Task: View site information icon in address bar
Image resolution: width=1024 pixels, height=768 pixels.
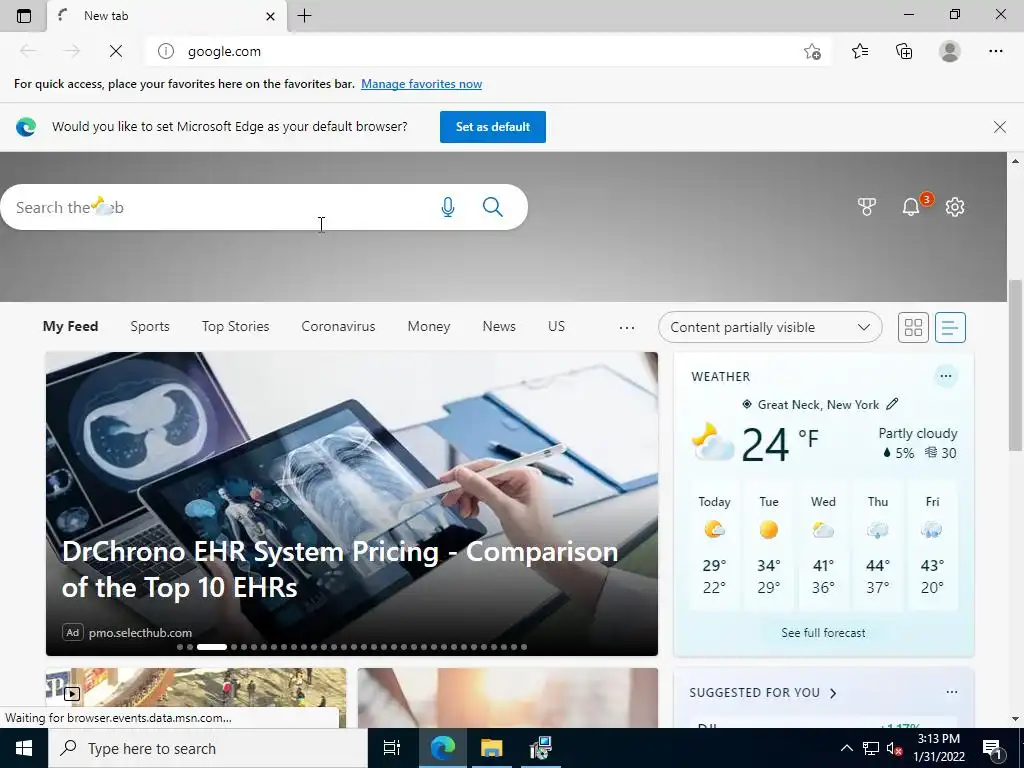Action: point(166,51)
